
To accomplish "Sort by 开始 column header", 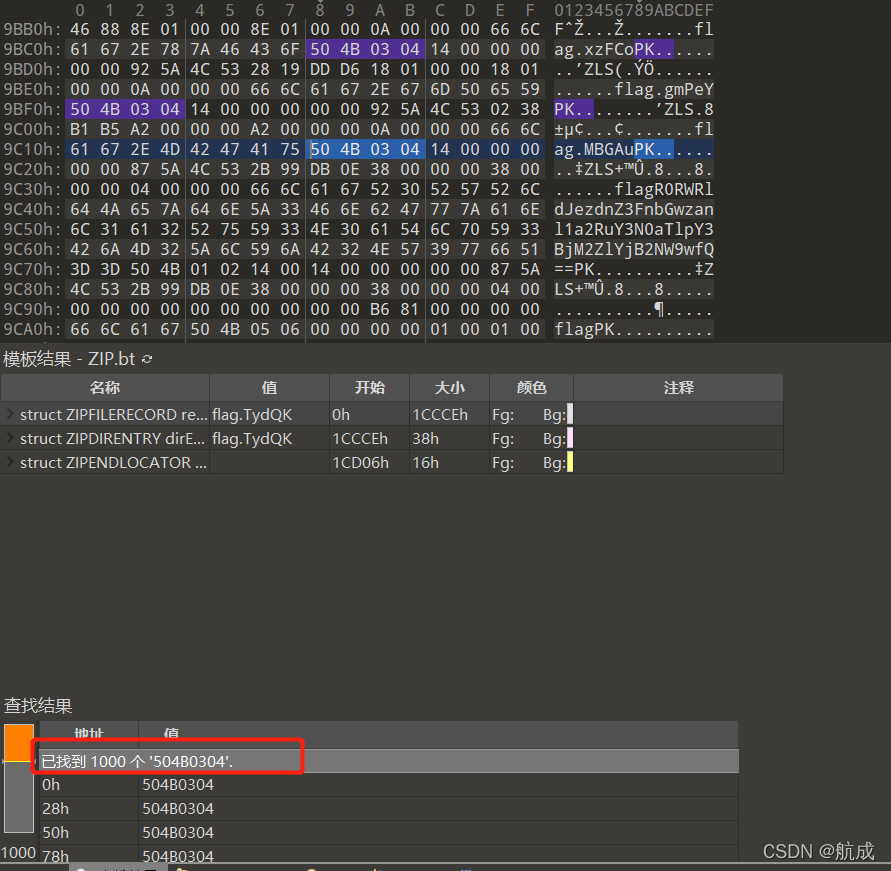I will click(x=369, y=387).
